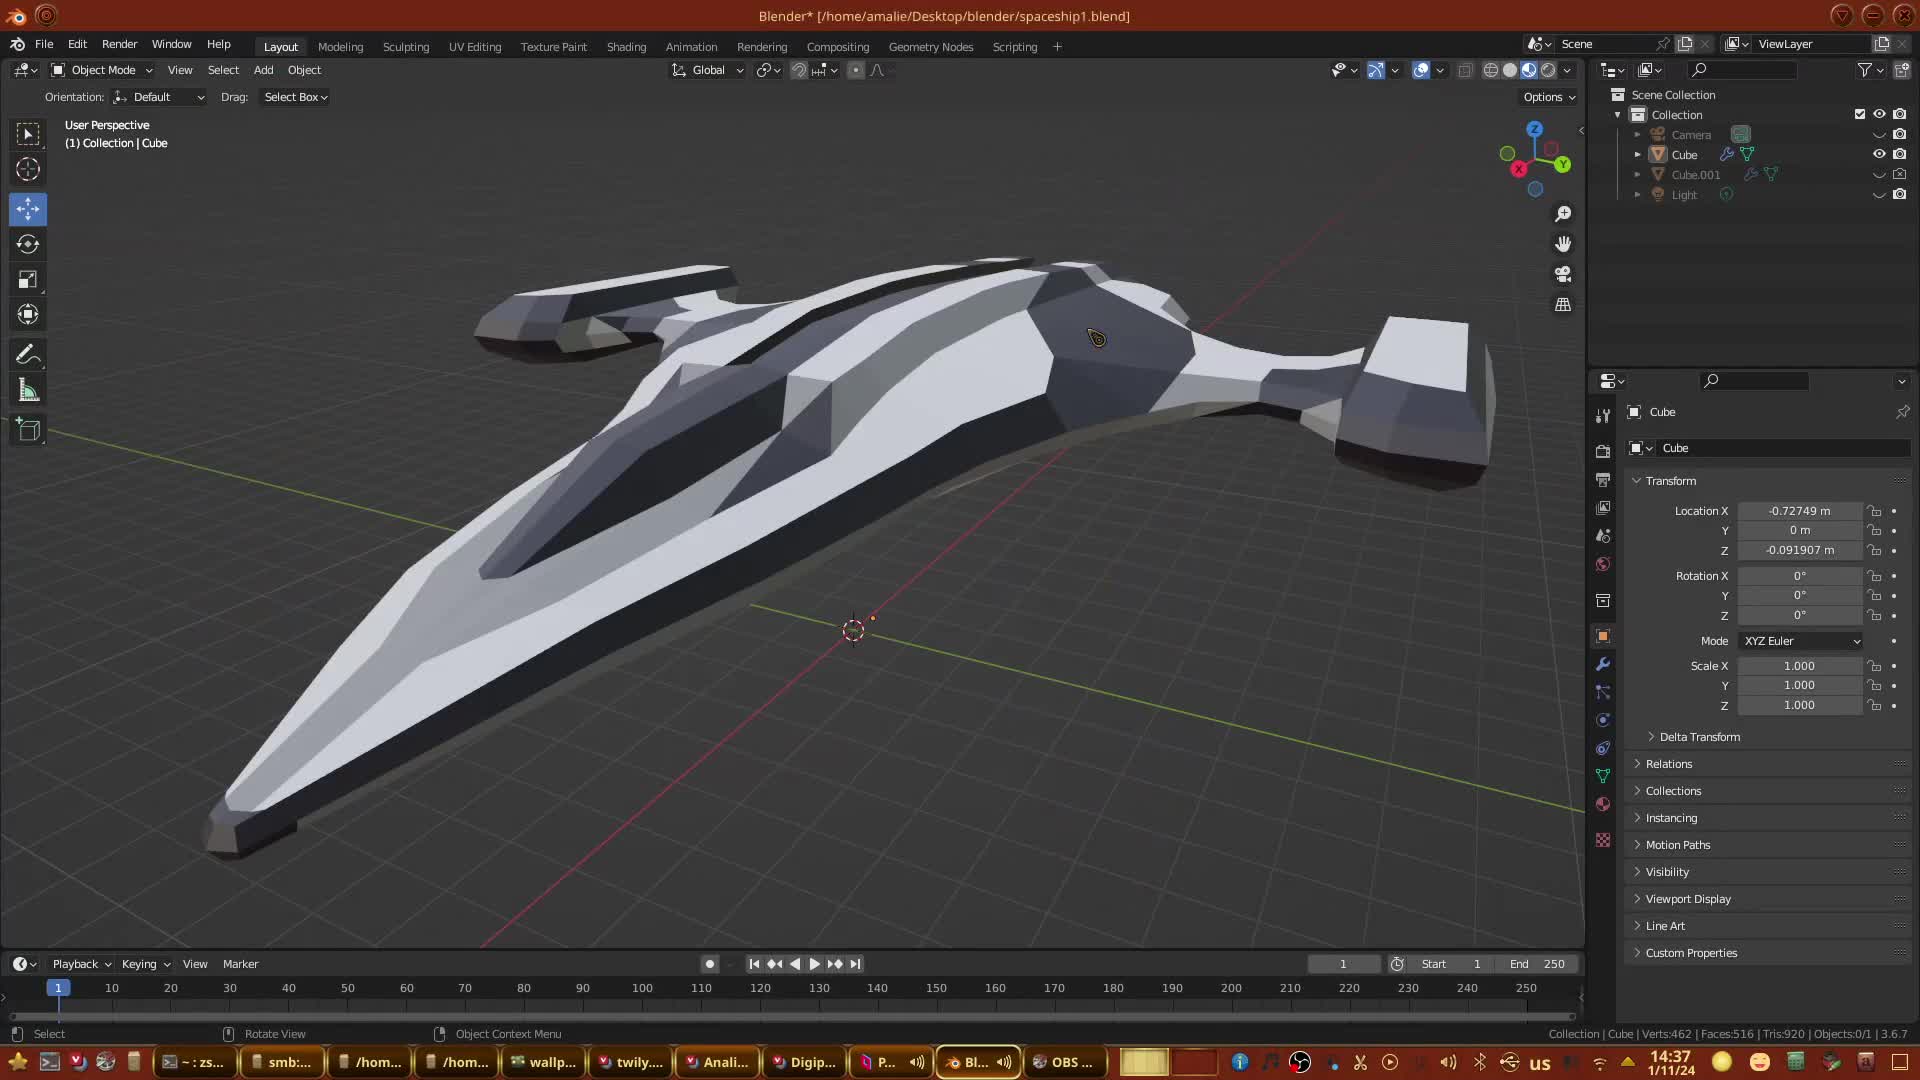Open the Modifiers wrench properties tab
The height and width of the screenshot is (1080, 1920).
coord(1603,664)
